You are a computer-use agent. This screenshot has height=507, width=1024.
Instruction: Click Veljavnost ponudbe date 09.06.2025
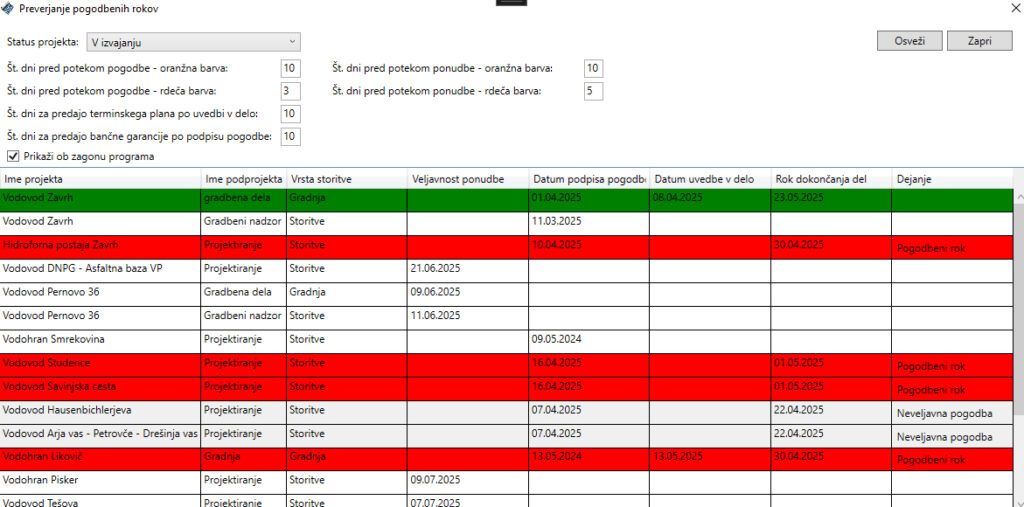click(436, 292)
